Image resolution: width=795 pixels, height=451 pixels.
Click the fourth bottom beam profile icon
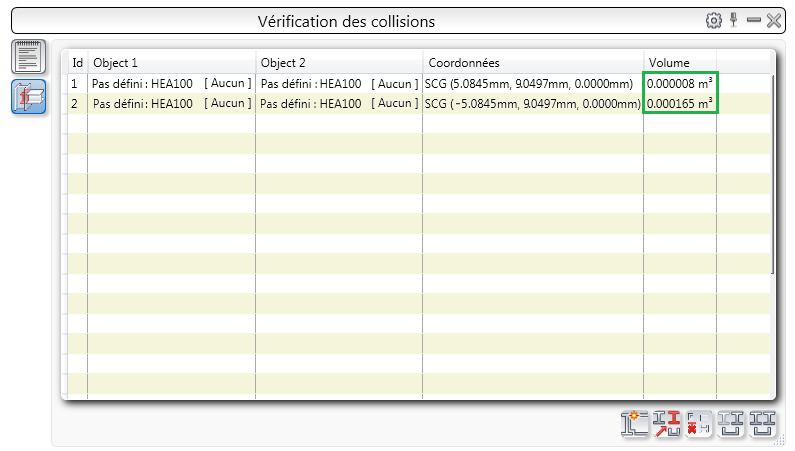[x=731, y=424]
